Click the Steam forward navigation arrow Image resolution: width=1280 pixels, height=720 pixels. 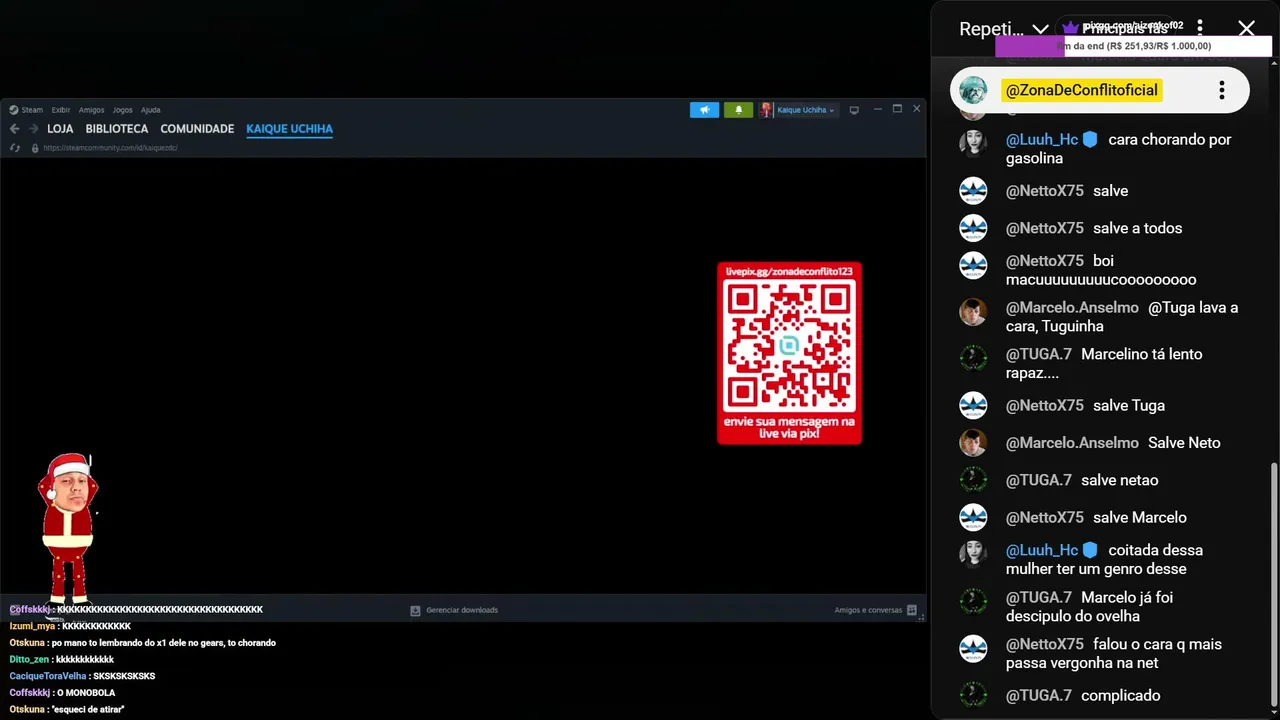point(34,129)
